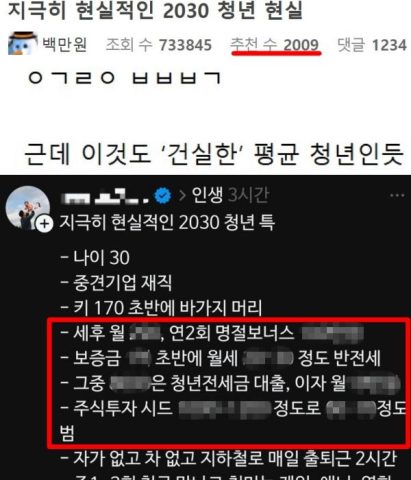Click the Threads poster profile photo
The width and height of the screenshot is (411, 480).
28,207
